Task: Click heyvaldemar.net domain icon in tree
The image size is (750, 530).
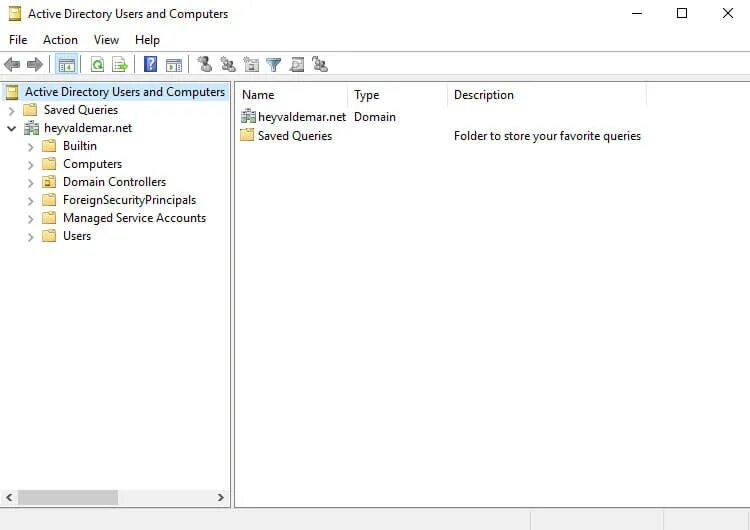Action: tap(31, 128)
